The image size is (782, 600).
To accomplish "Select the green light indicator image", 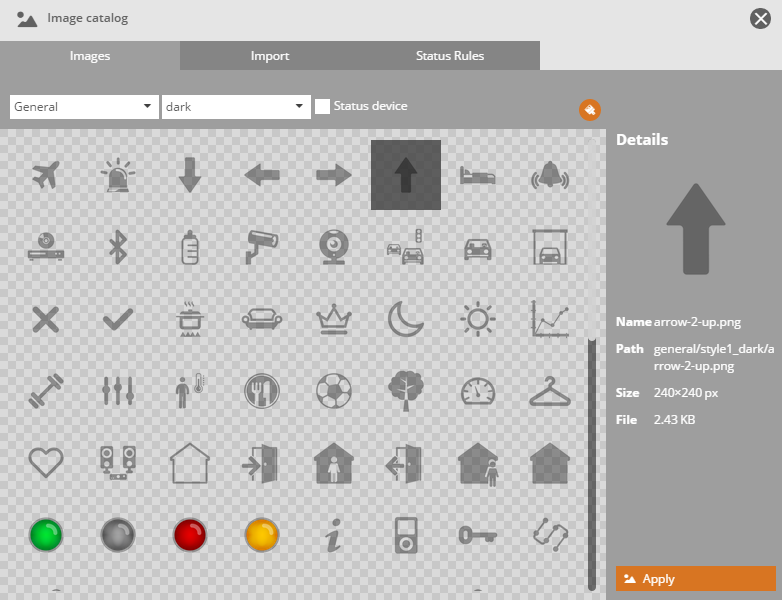I will pyautogui.click(x=46, y=535).
